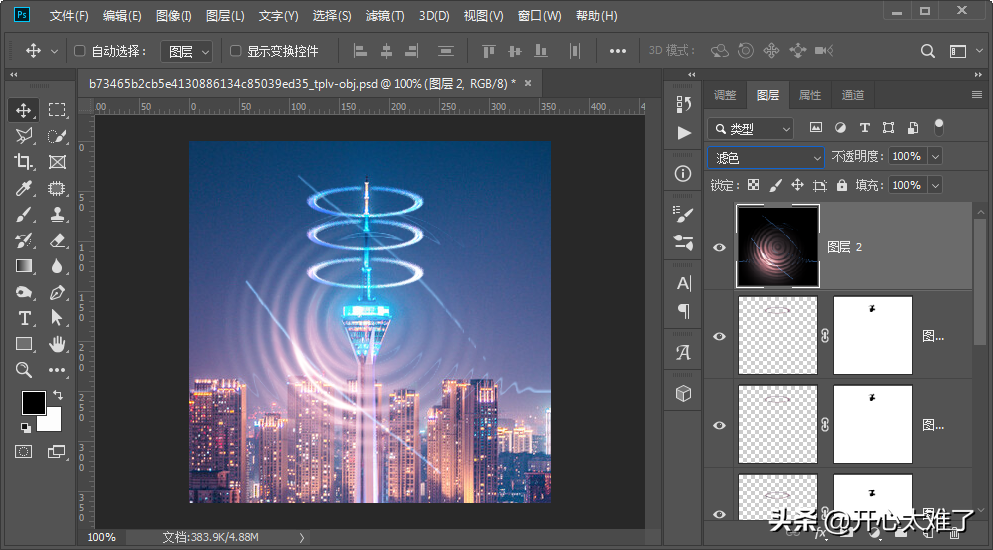Image resolution: width=993 pixels, height=550 pixels.
Task: Toggle Quick Mask mode
Action: 23,452
